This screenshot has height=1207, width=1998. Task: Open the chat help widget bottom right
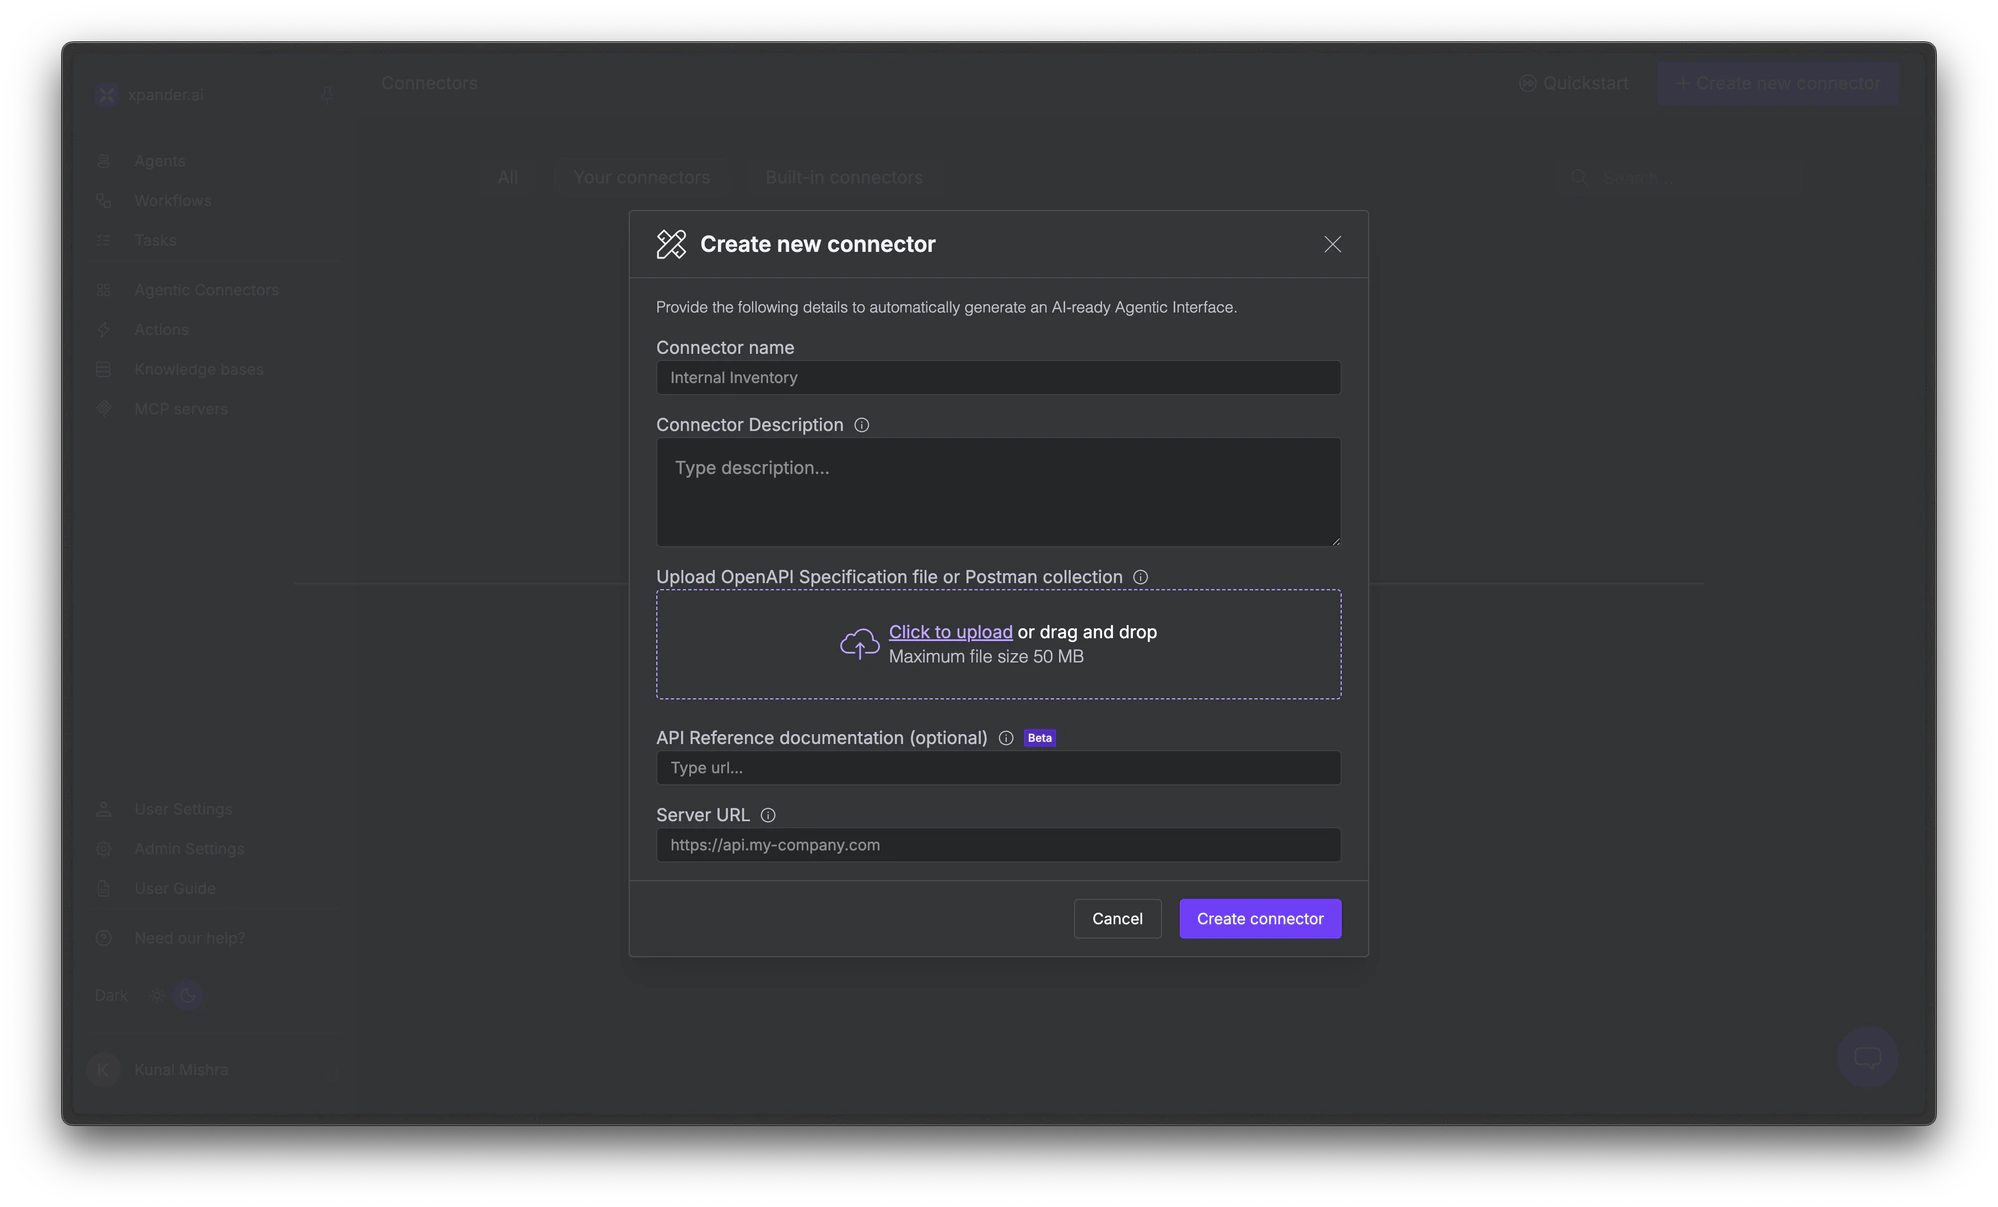pos(1866,1057)
